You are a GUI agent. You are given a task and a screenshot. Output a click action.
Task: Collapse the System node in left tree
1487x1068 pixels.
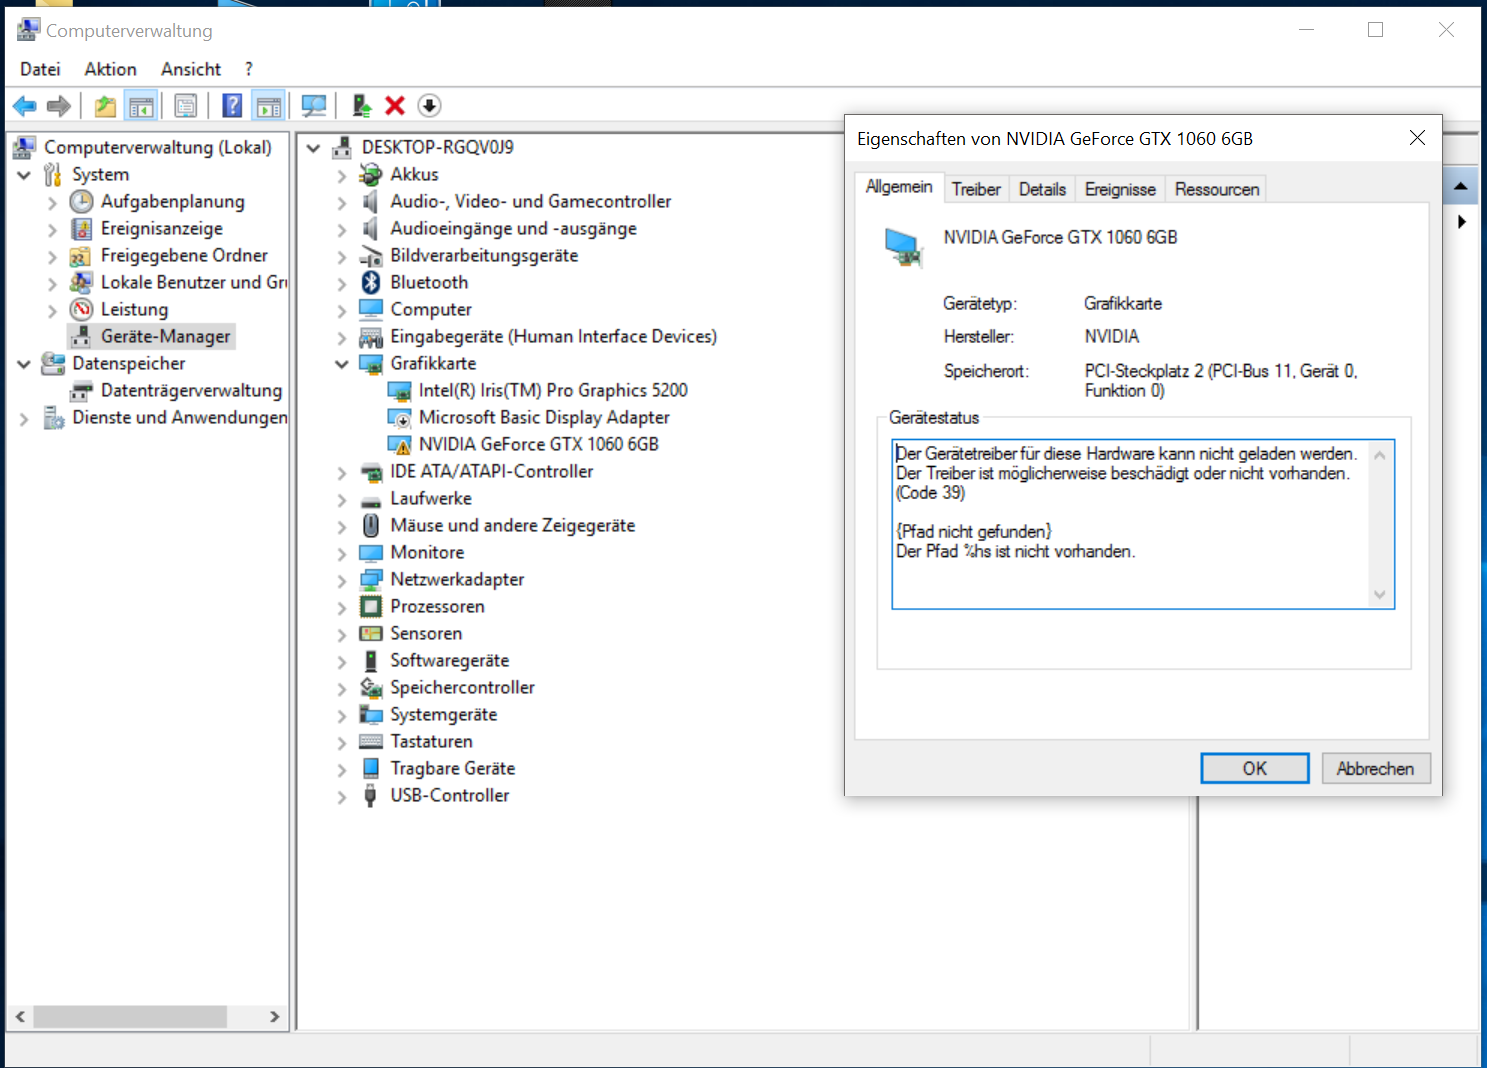click(x=24, y=175)
